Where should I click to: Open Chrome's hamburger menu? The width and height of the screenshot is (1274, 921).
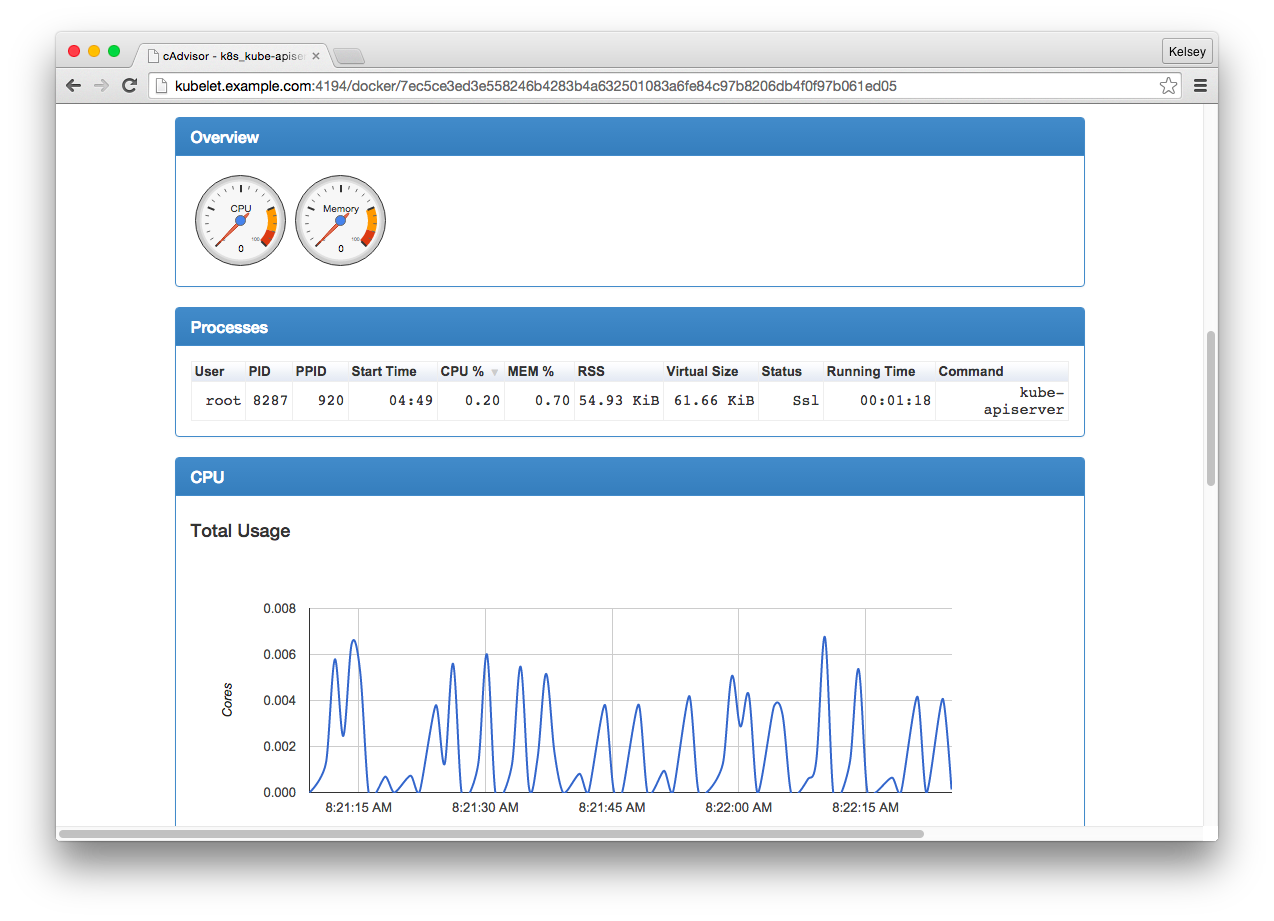pos(1200,85)
